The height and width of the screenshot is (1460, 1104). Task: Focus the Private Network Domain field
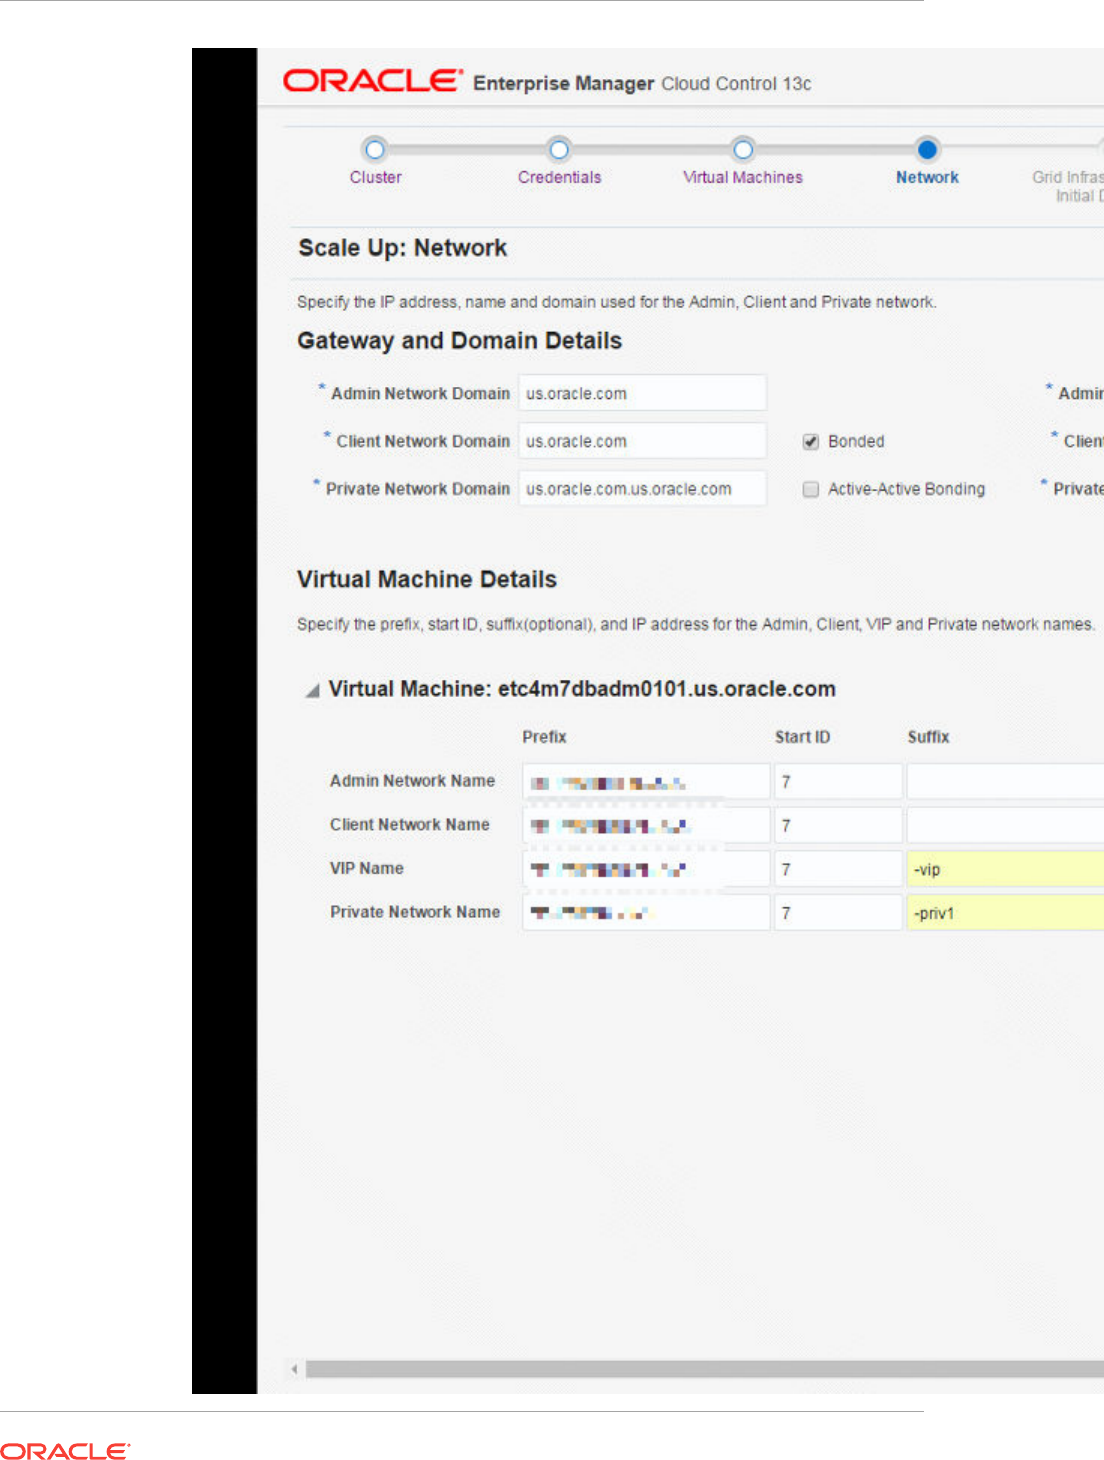[x=642, y=489]
